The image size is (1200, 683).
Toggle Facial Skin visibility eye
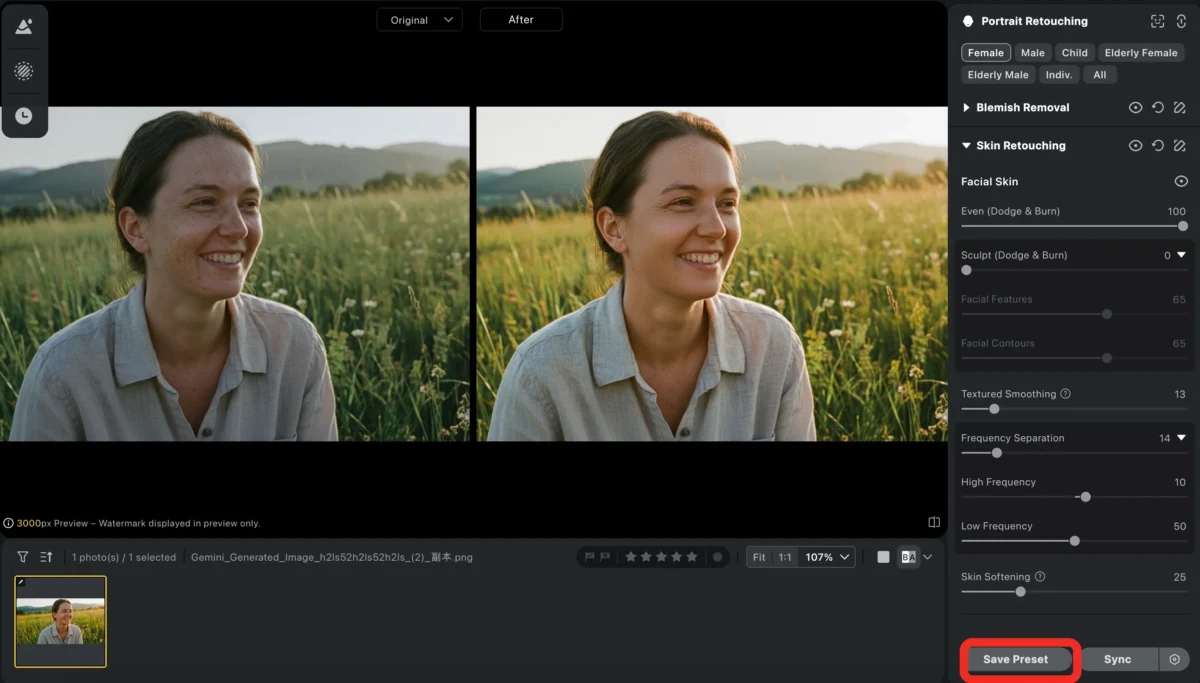[1181, 182]
